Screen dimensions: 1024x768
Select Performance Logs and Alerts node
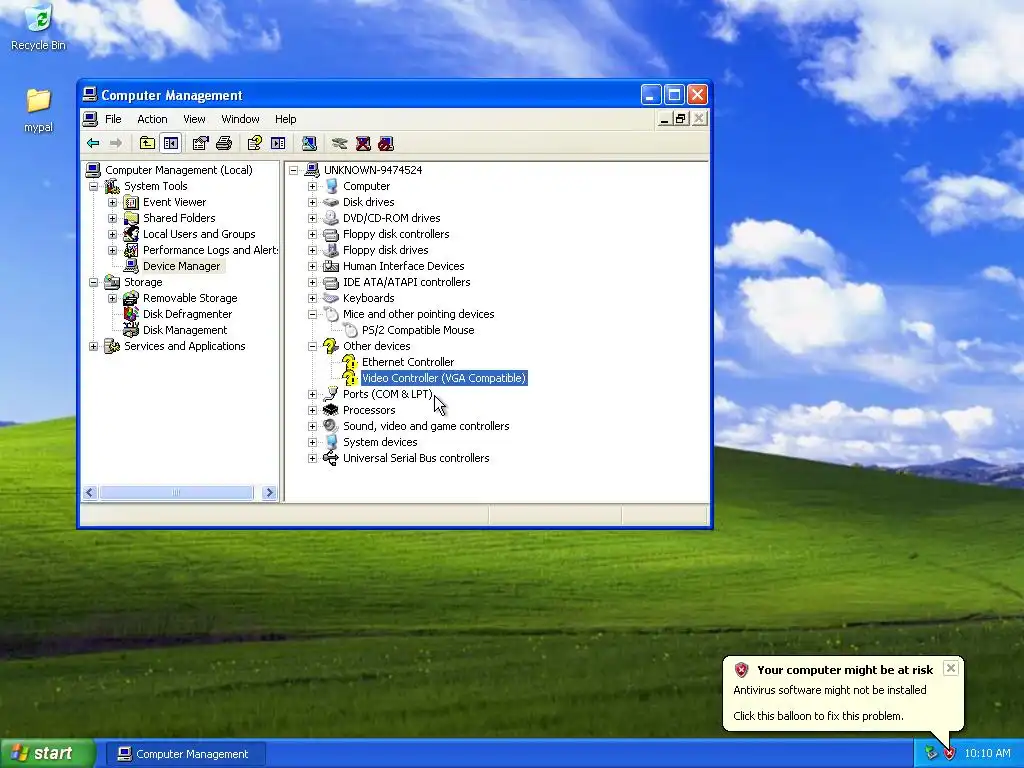coord(210,250)
